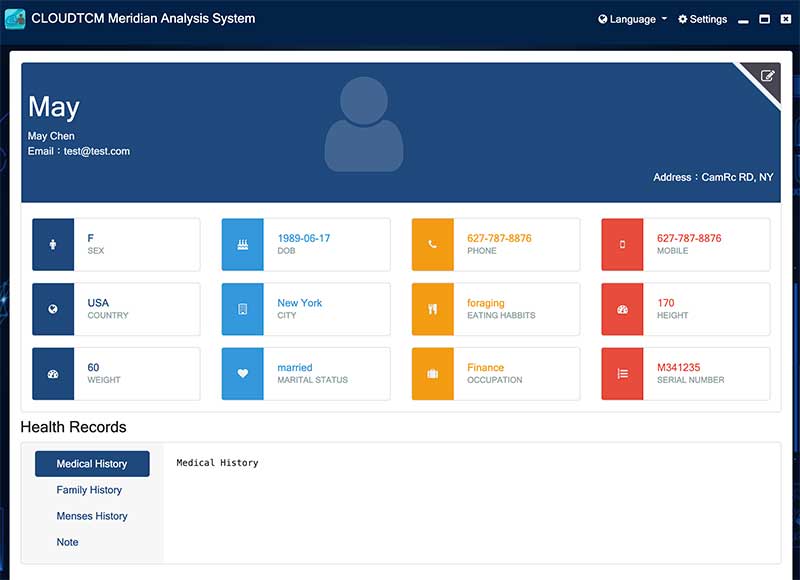Click the orange phone handset icon
This screenshot has width=800, height=580.
coord(432,244)
